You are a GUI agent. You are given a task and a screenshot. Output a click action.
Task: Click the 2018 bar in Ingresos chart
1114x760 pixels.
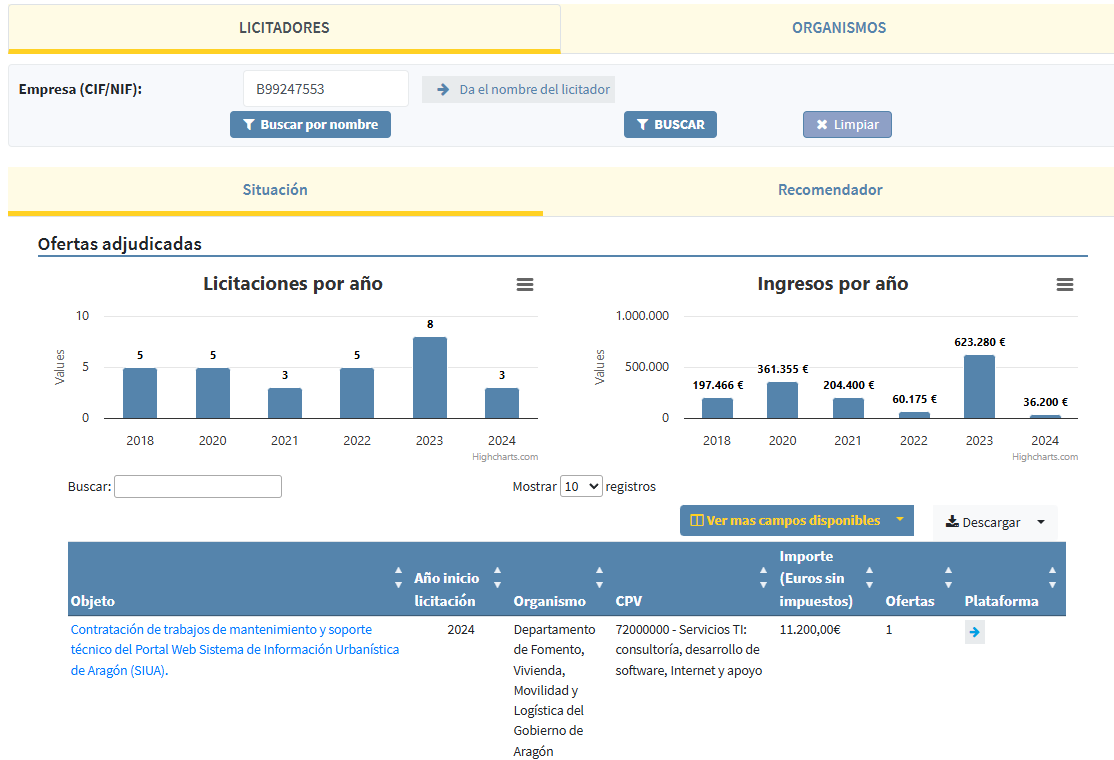(x=717, y=408)
